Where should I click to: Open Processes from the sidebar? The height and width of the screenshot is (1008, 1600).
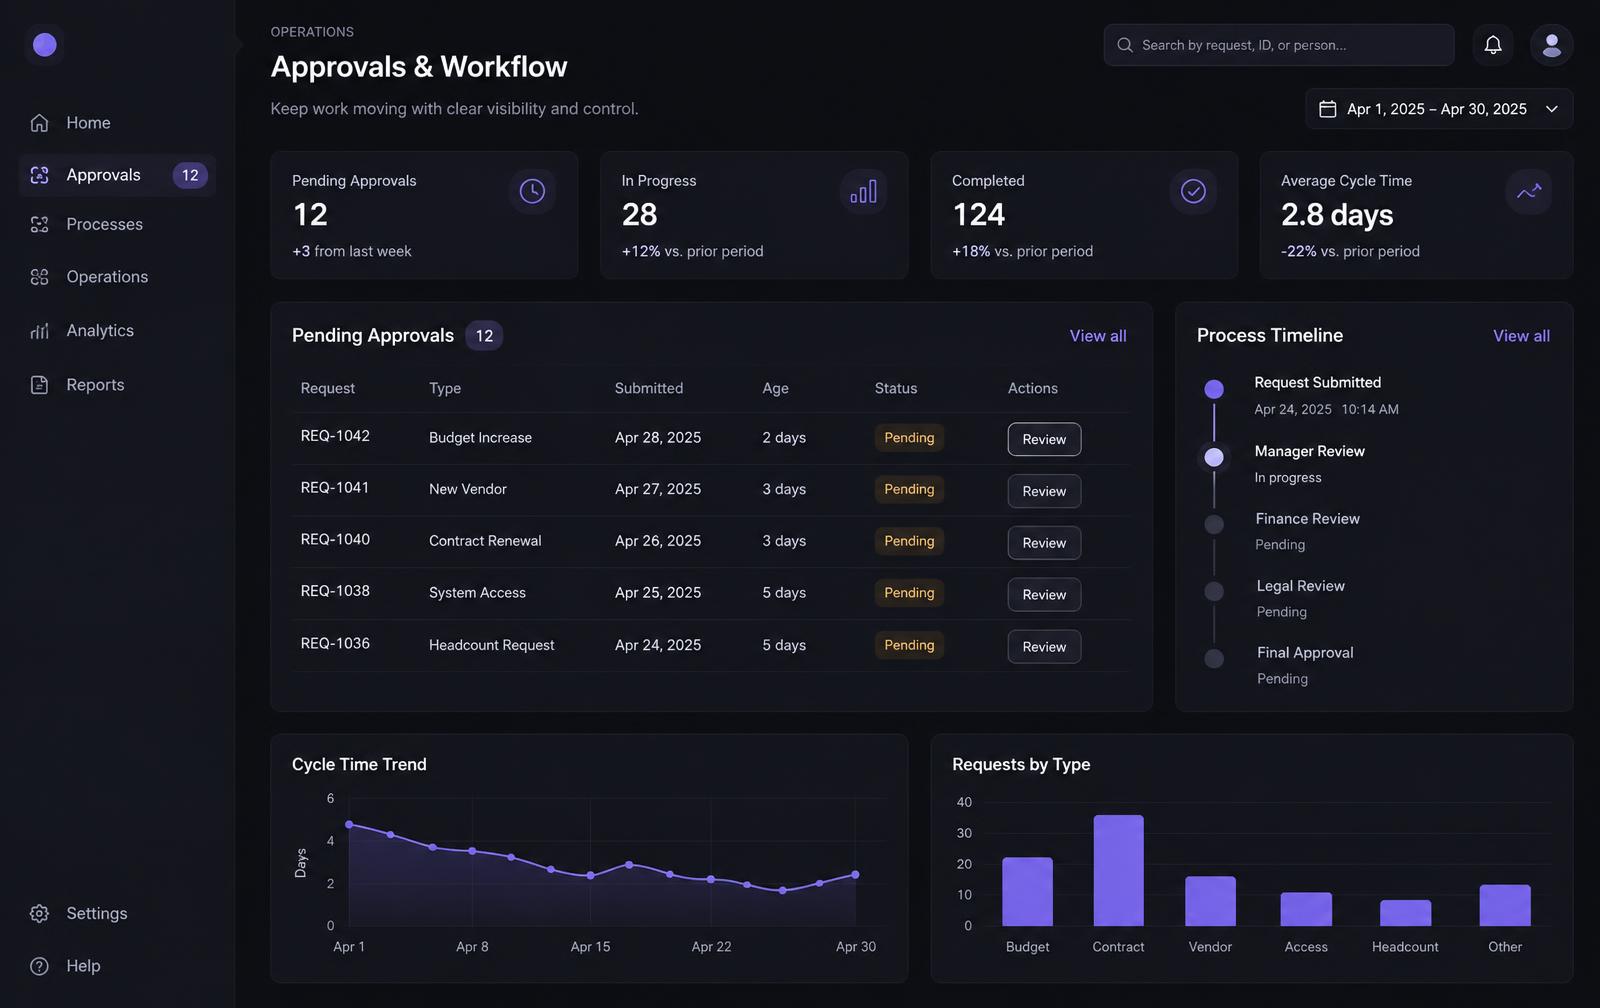coord(118,225)
